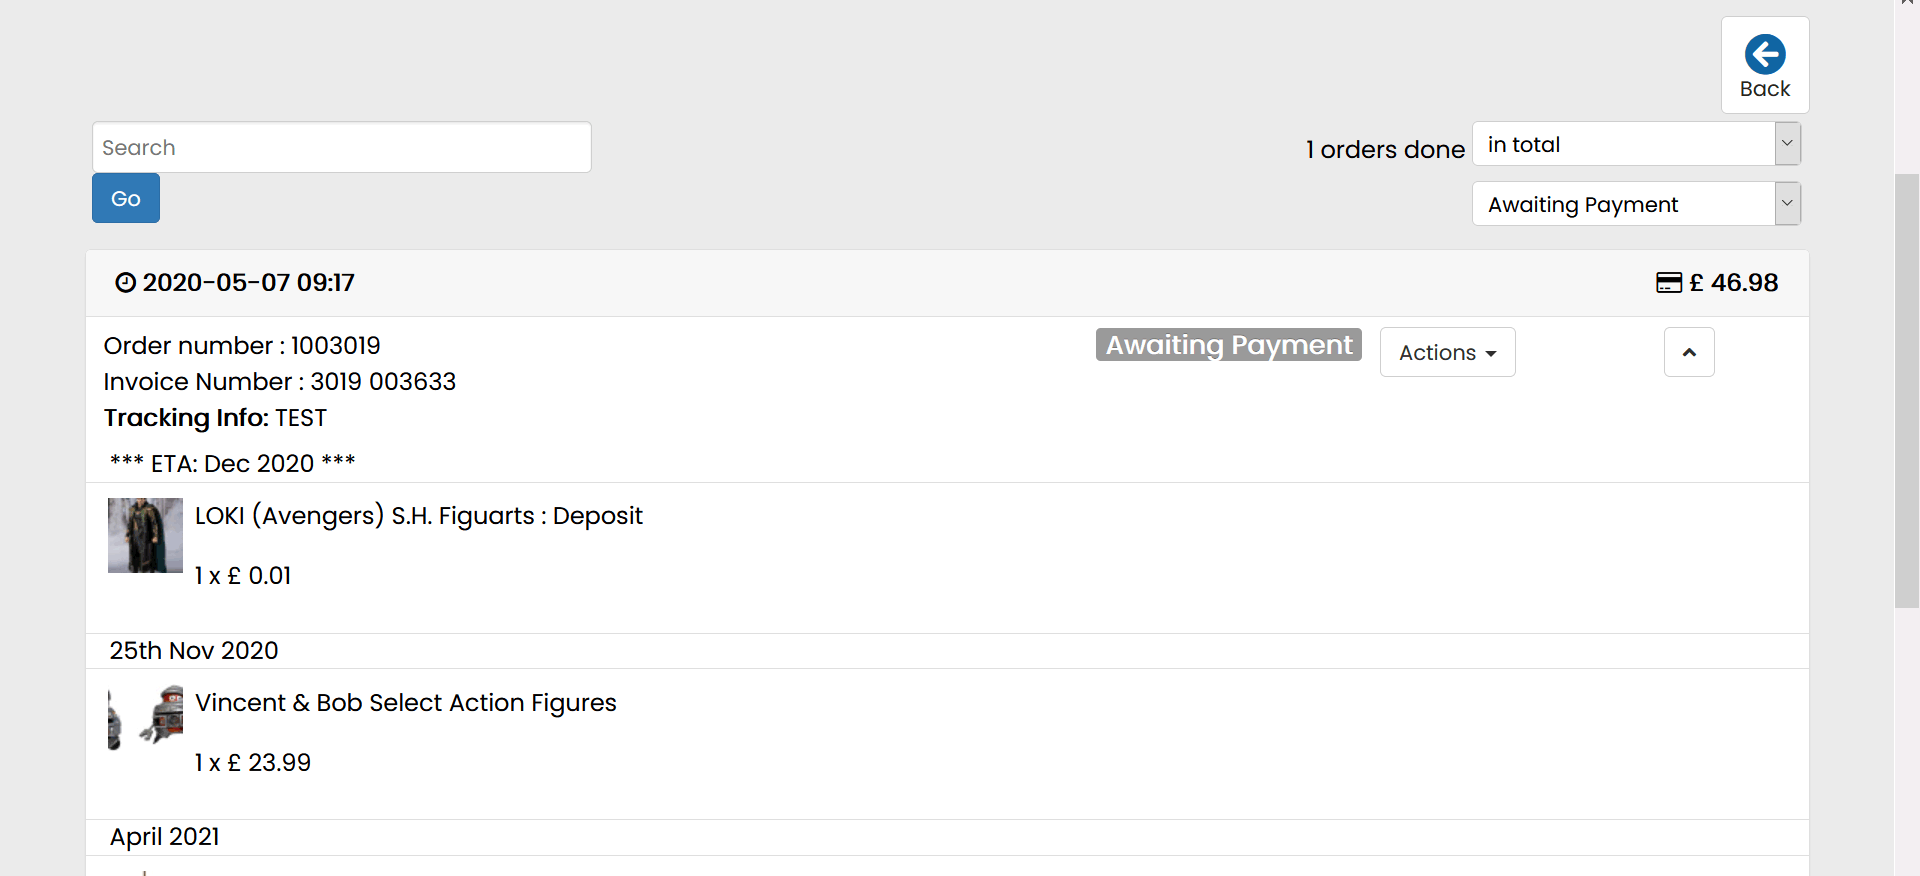
Task: Click the order date 2020-05-07 09:17
Action: coord(248,283)
